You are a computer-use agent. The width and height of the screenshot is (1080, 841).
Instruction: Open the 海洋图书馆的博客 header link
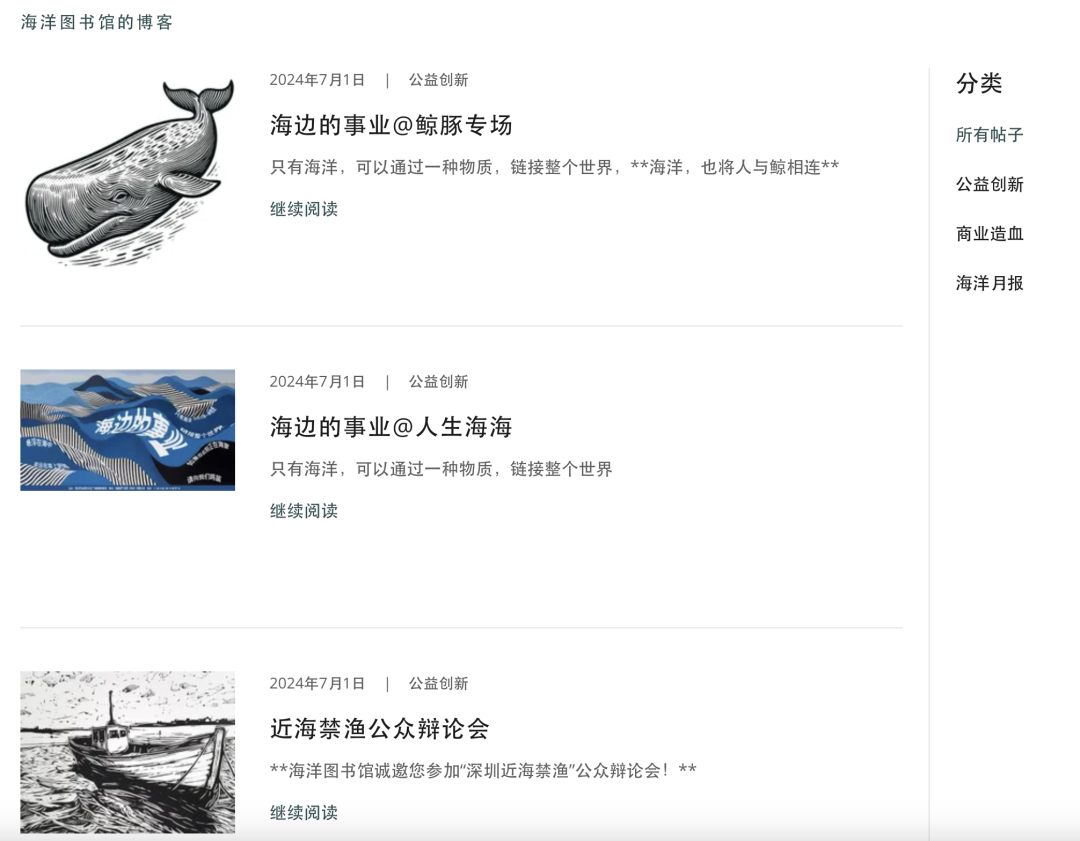point(96,22)
